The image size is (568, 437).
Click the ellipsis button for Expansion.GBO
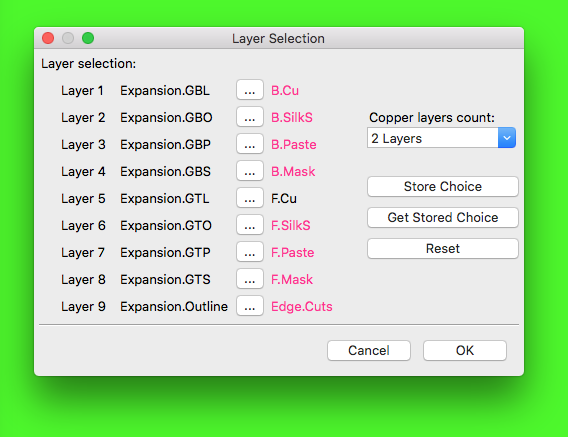[250, 117]
